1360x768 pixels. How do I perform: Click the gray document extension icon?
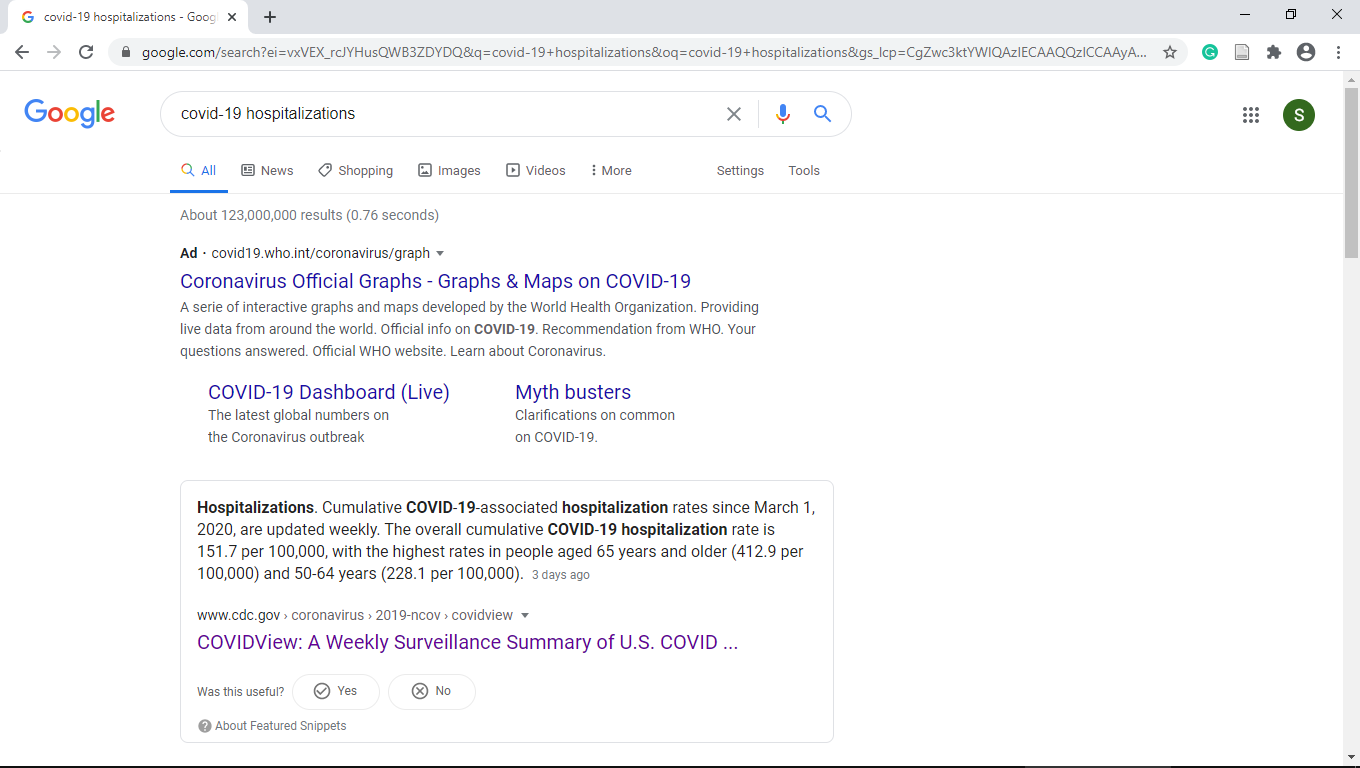(x=1242, y=52)
